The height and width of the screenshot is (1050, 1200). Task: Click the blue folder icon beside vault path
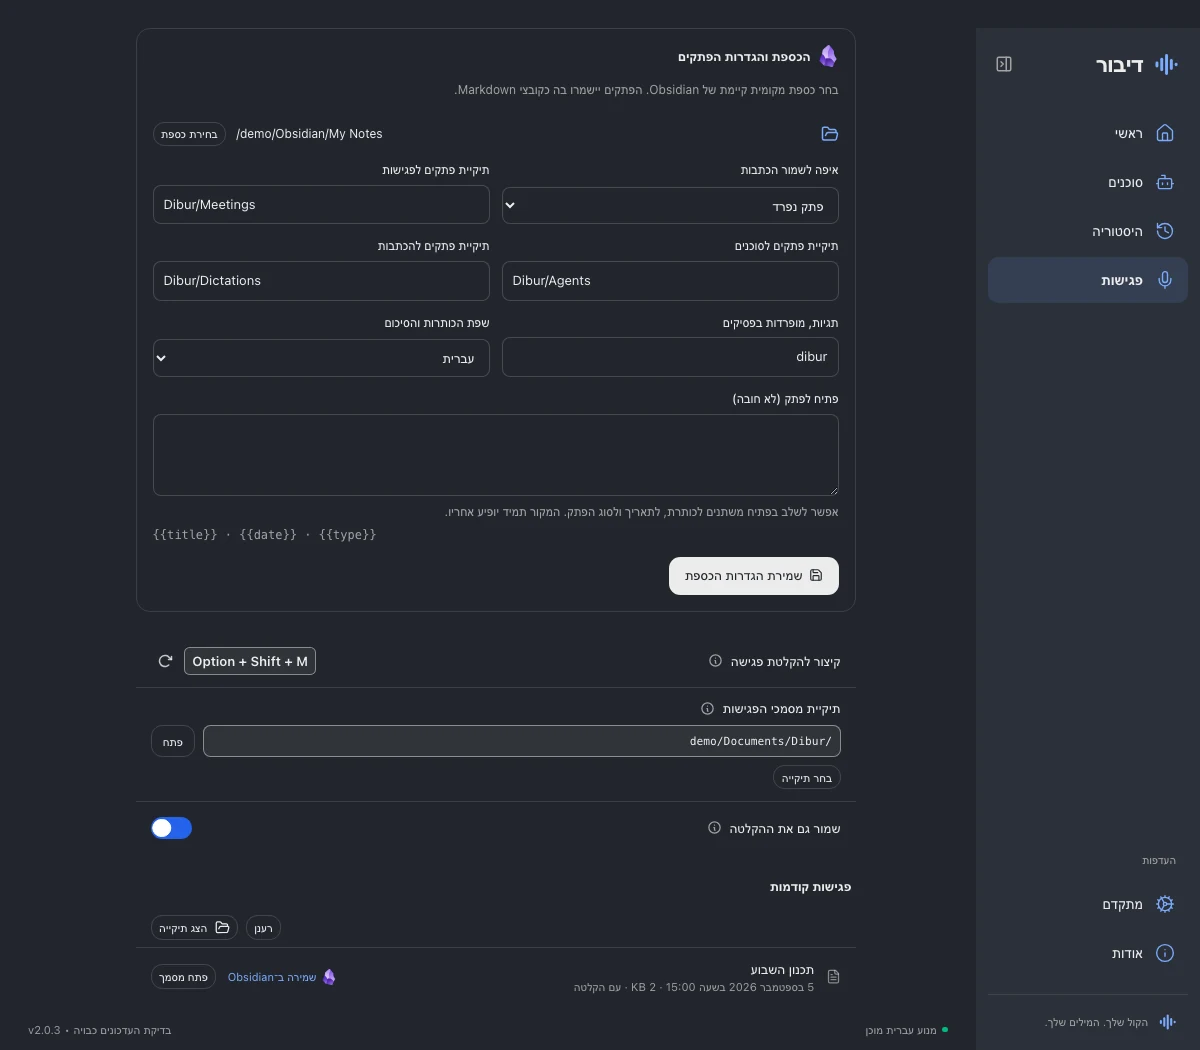(829, 134)
